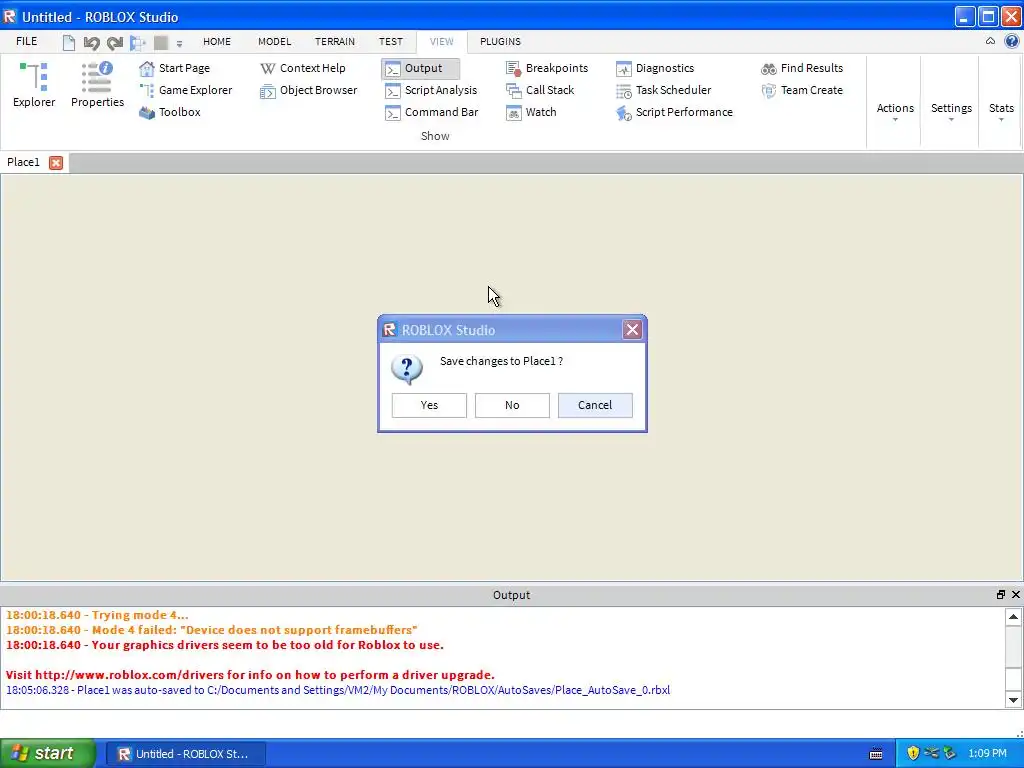Open Team Create
This screenshot has width=1024, height=768.
tap(802, 90)
